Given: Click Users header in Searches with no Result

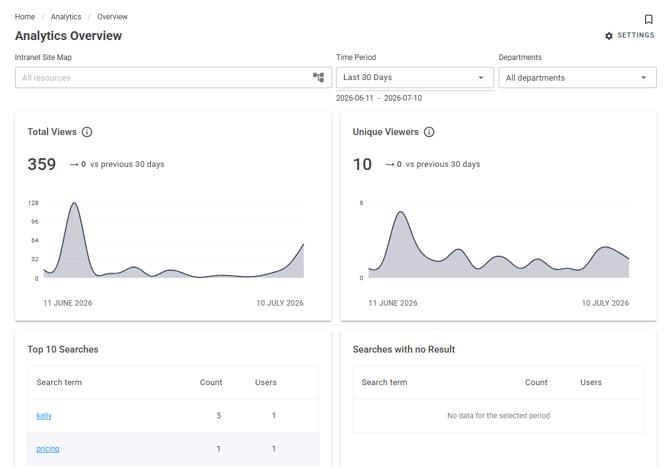Looking at the screenshot, I should click(591, 382).
